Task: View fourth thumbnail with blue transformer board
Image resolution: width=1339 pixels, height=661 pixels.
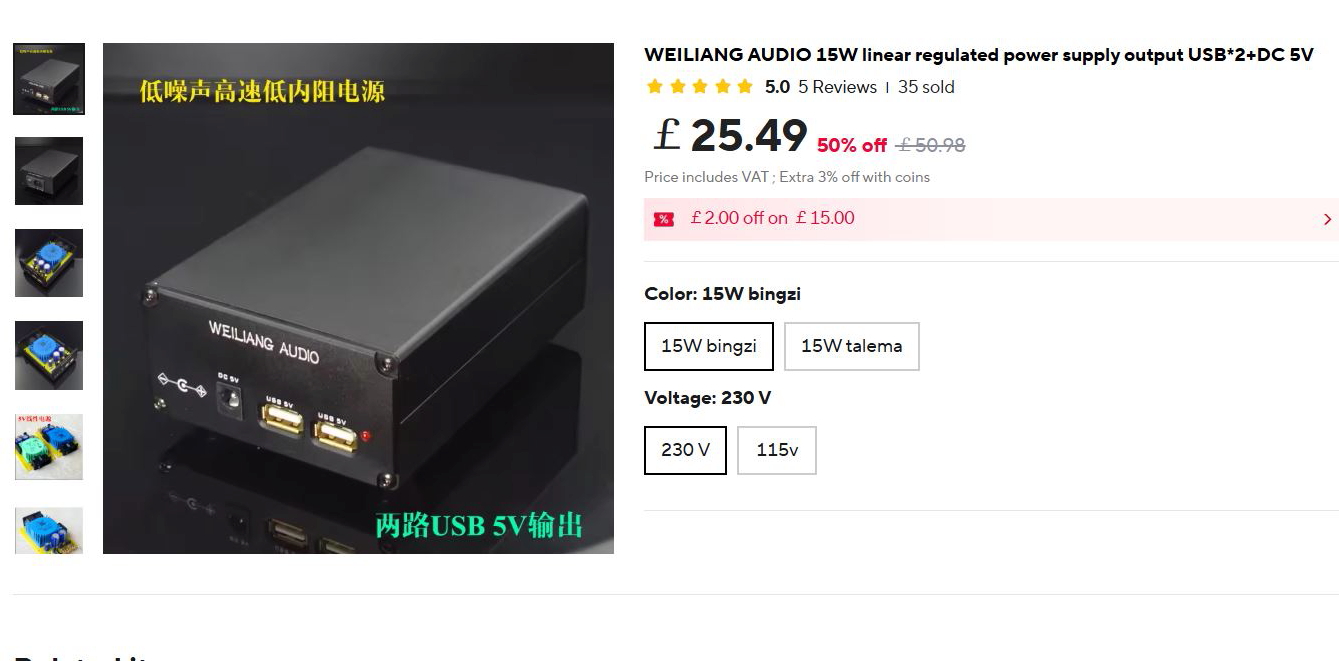Action: (x=49, y=355)
